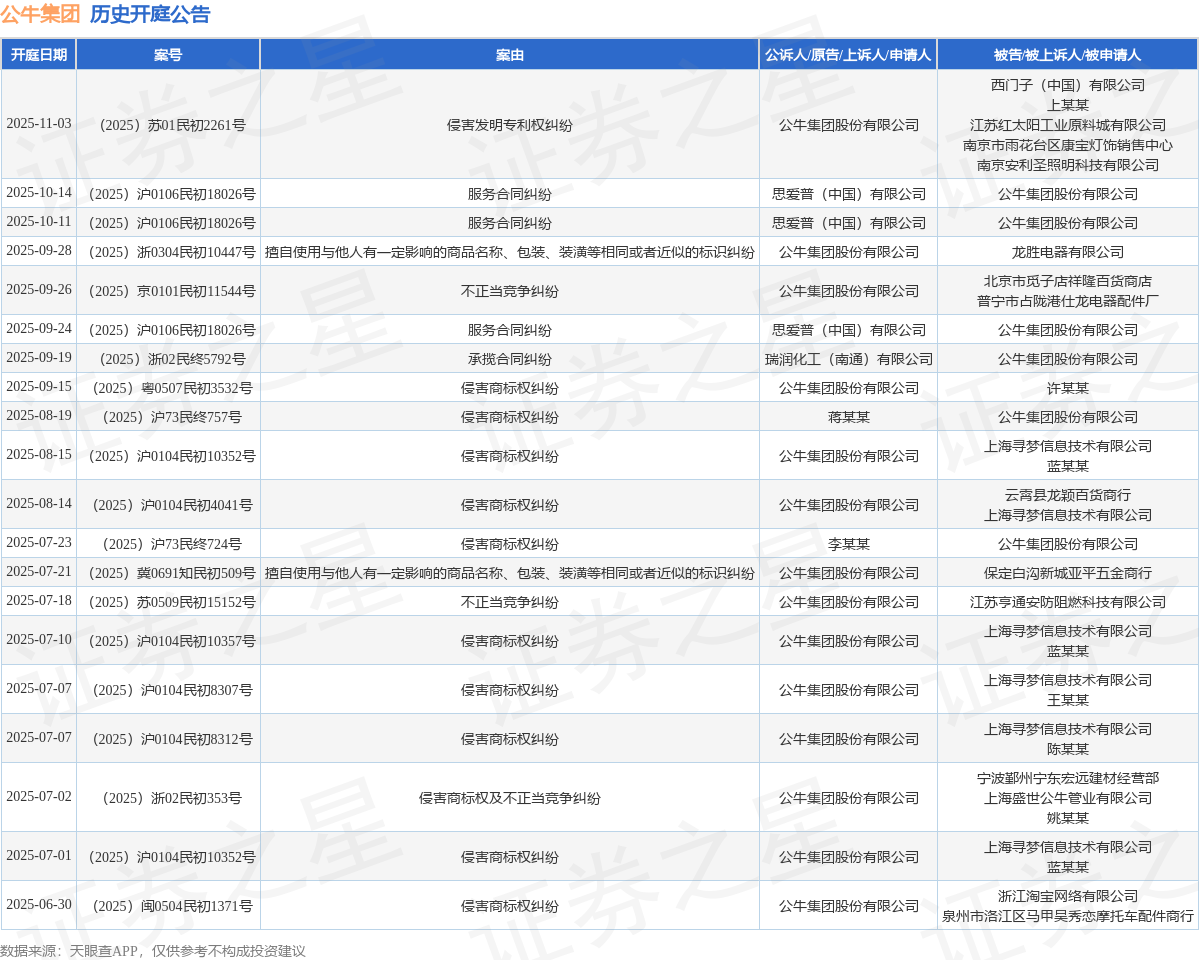
Task: Click defendant 云霄县龙颖百货商行
Action: coord(1067,495)
